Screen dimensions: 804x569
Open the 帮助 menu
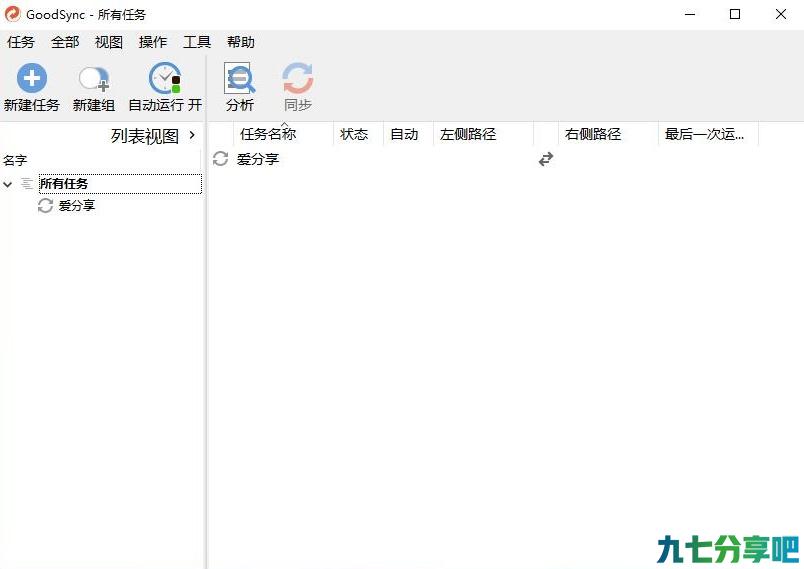pyautogui.click(x=241, y=42)
